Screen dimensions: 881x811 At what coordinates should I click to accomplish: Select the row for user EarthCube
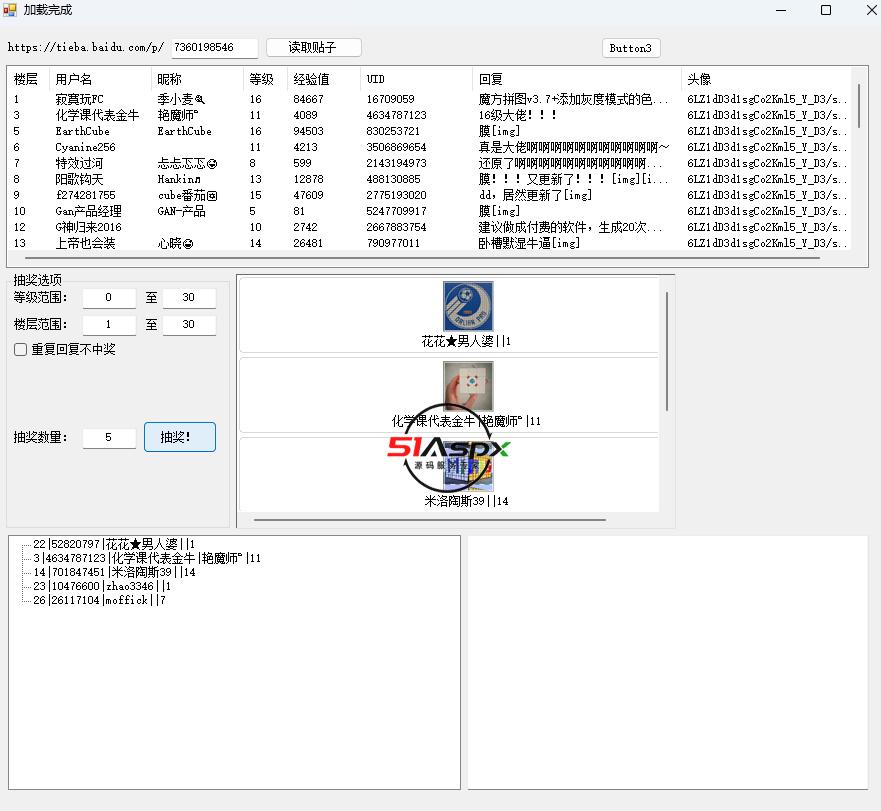(x=82, y=131)
